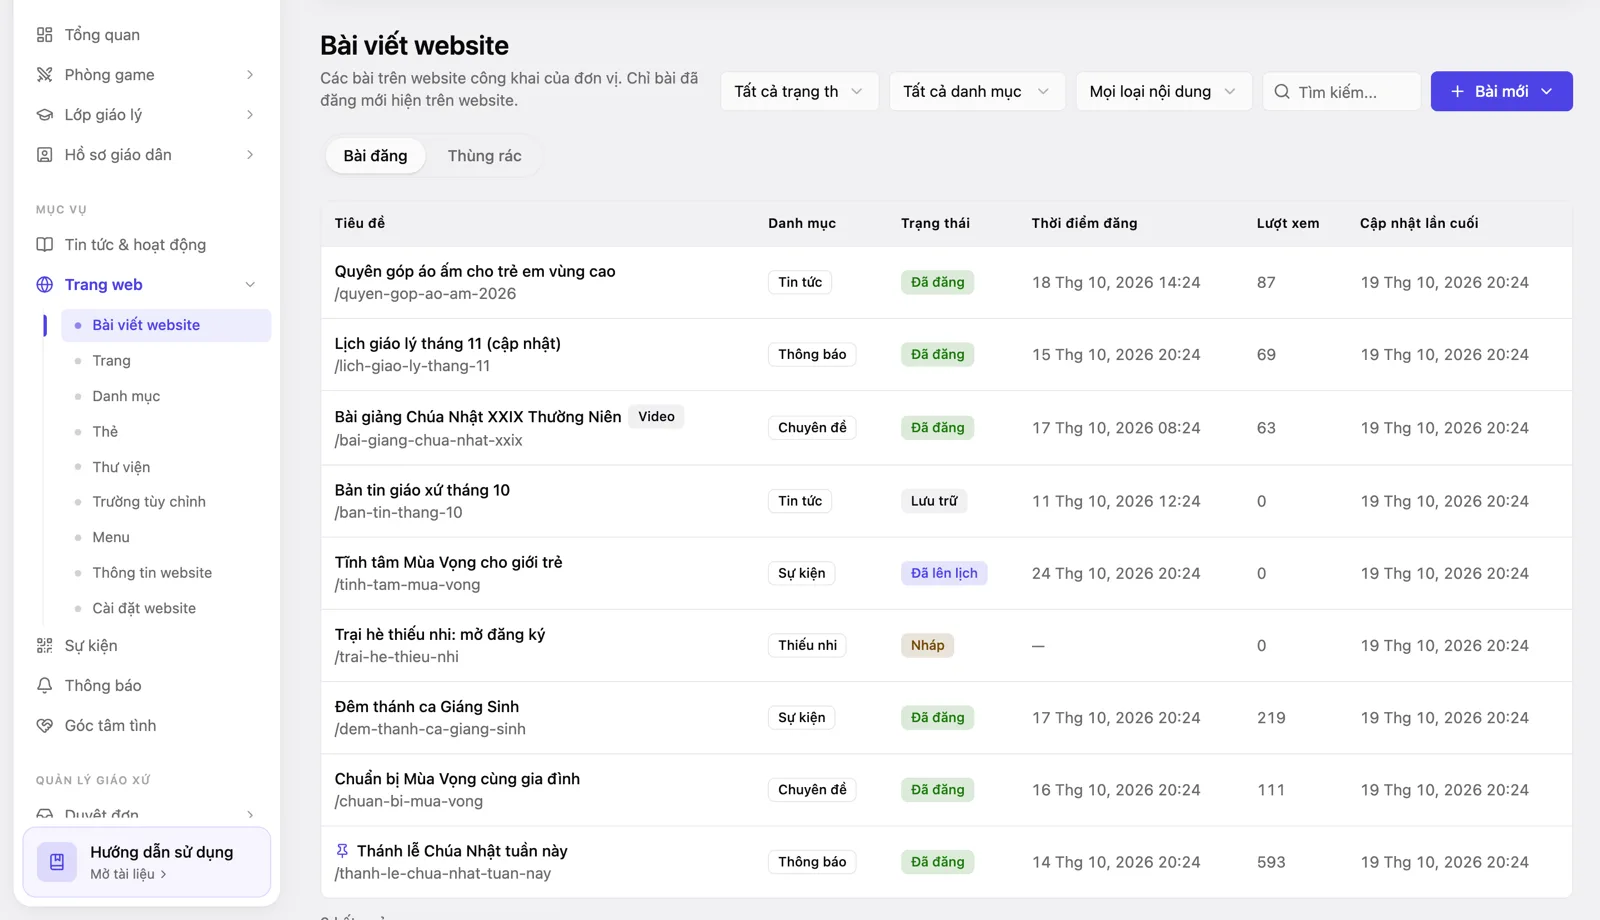1600x920 pixels.
Task: Click the Nháp status badge
Action: (x=927, y=645)
